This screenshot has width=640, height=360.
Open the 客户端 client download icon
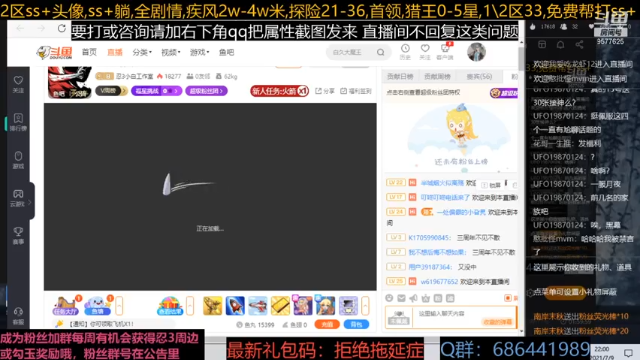click(445, 52)
